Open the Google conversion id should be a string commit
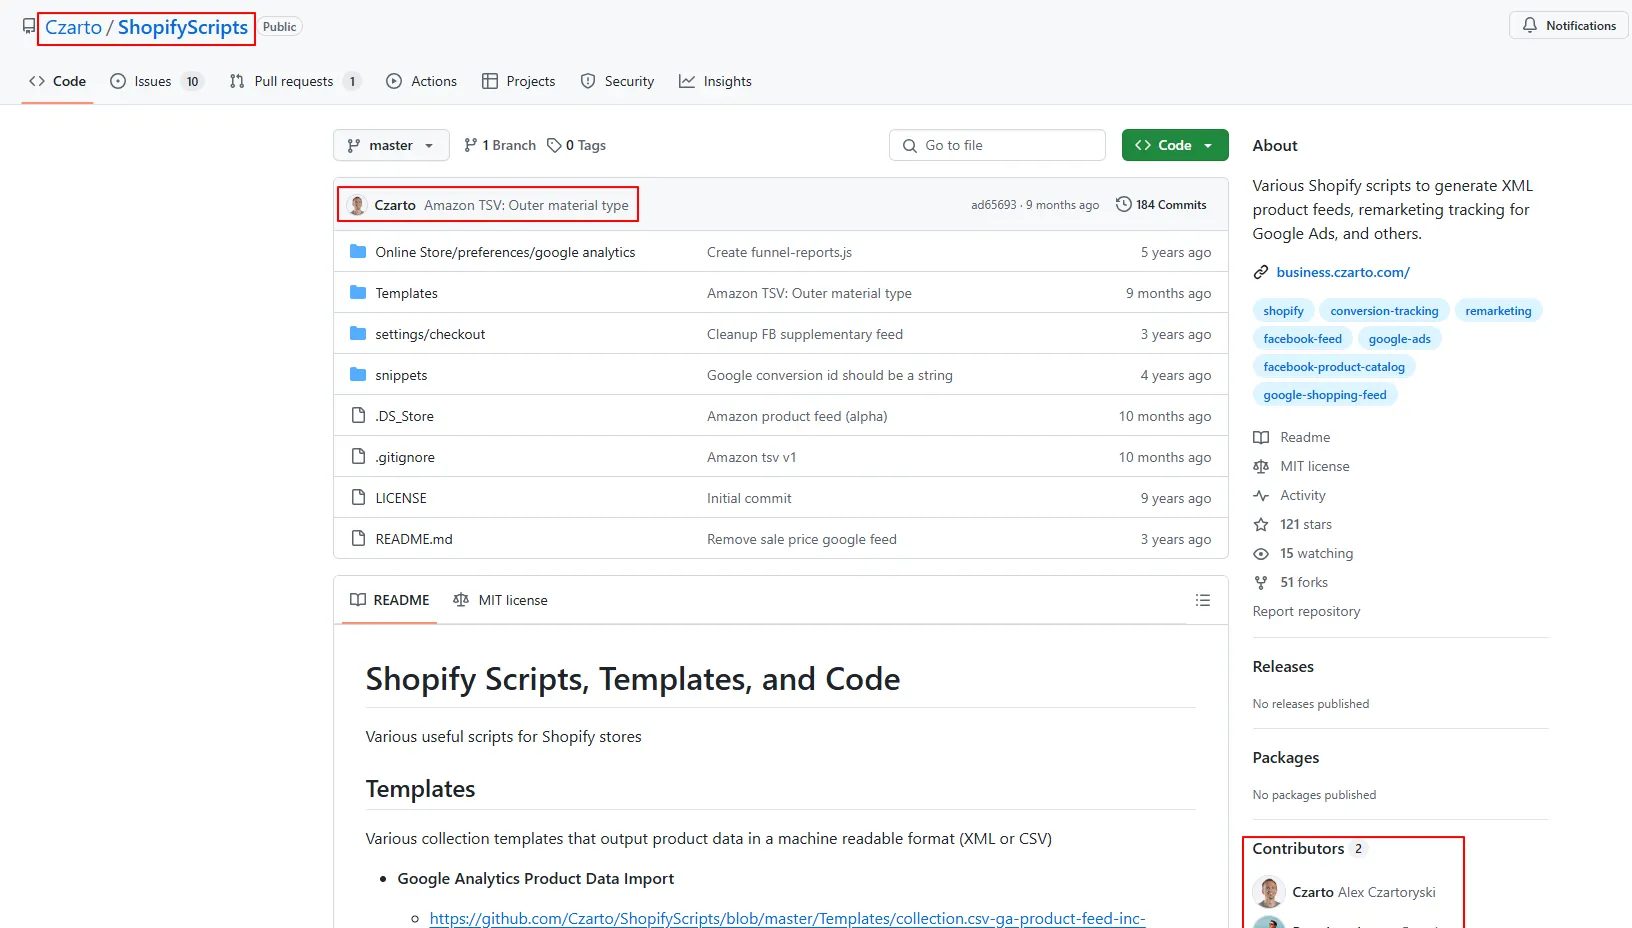Viewport: 1632px width, 928px height. 830,375
